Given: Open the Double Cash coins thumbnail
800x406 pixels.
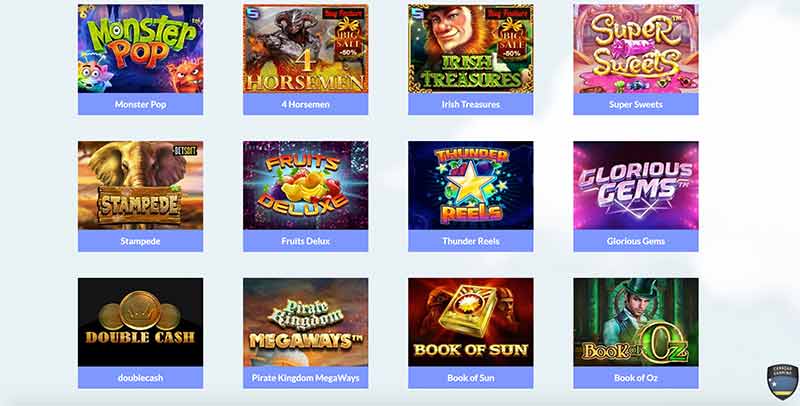Looking at the screenshot, I should pos(140,322).
